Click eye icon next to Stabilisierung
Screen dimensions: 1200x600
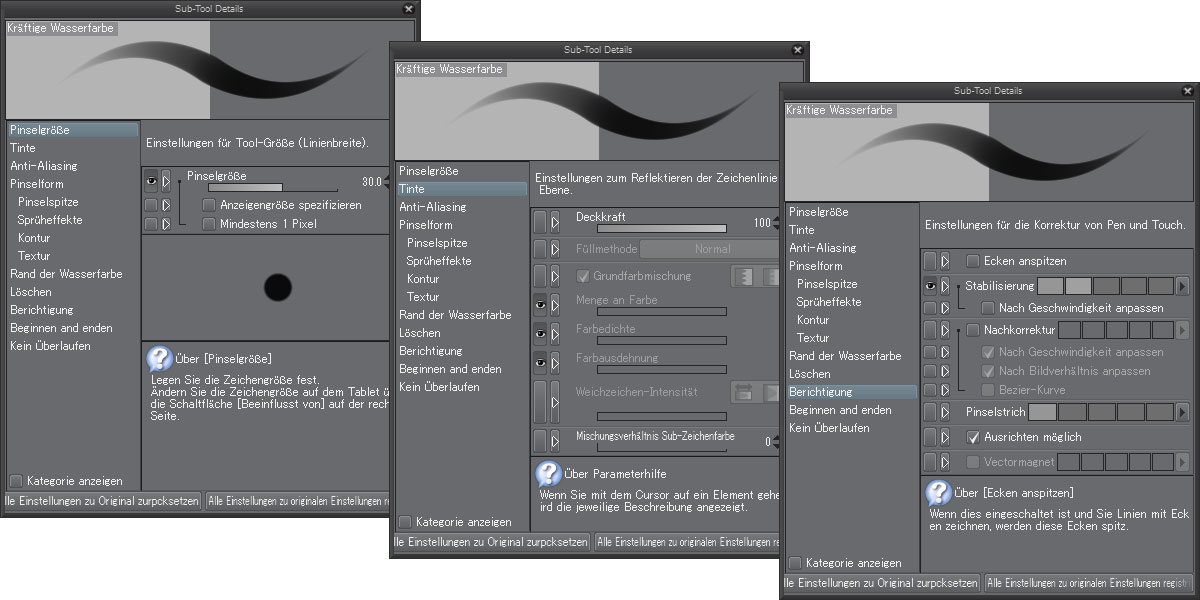[x=930, y=286]
